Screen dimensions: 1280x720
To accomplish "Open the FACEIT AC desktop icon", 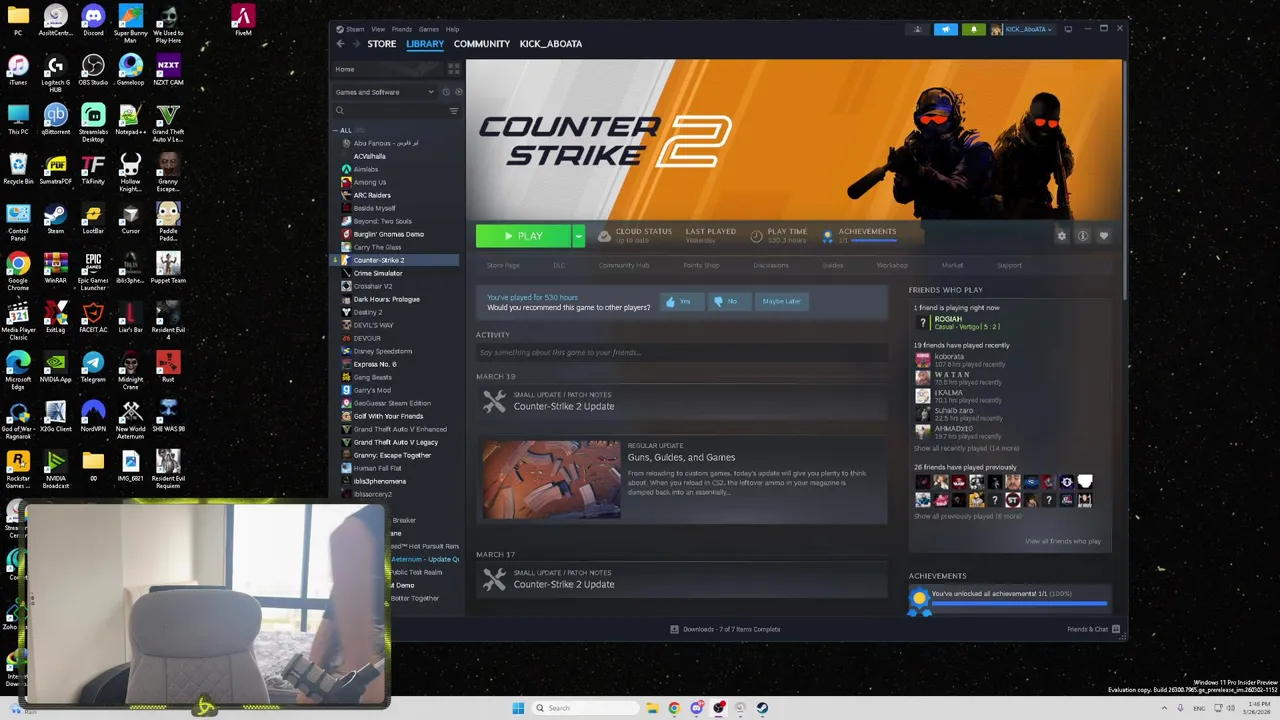I will tap(93, 317).
